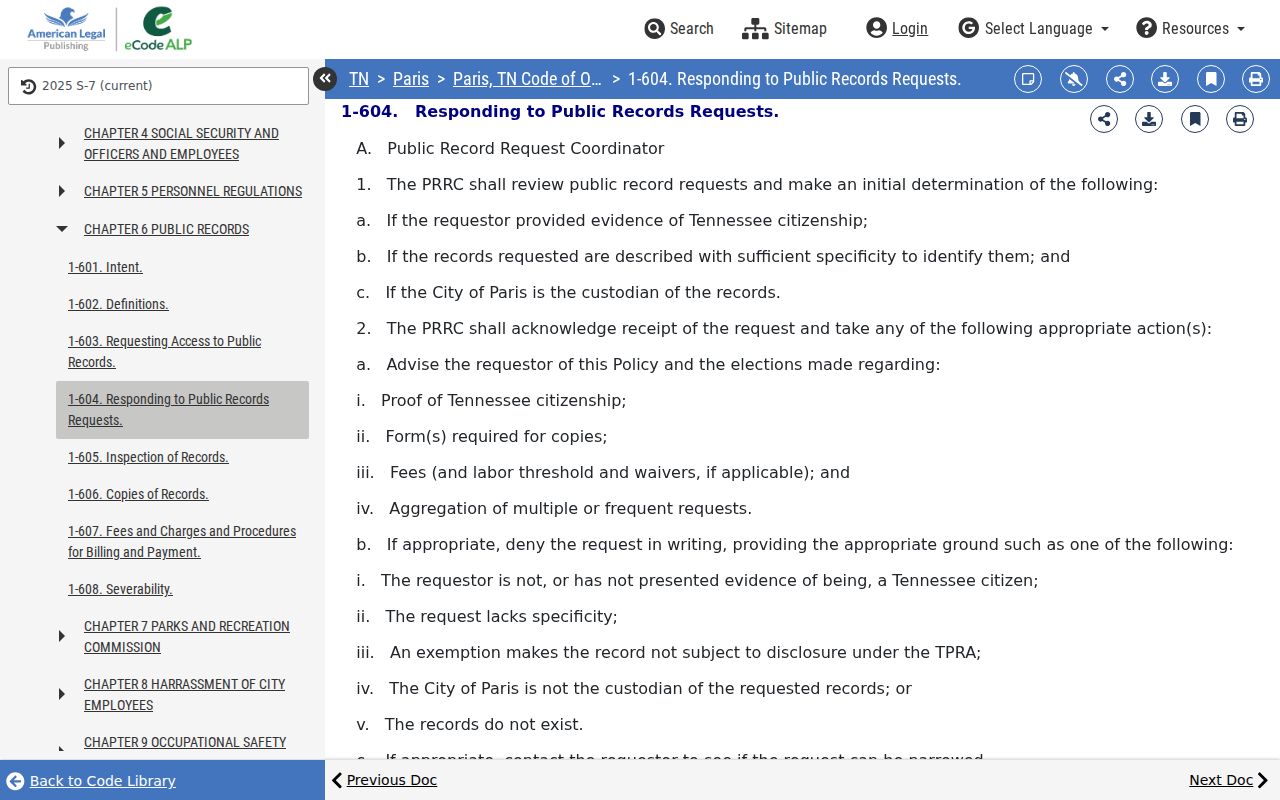The height and width of the screenshot is (800, 1280).
Task: Collapse the Chapter 6 Public Records arrow
Action: click(62, 229)
